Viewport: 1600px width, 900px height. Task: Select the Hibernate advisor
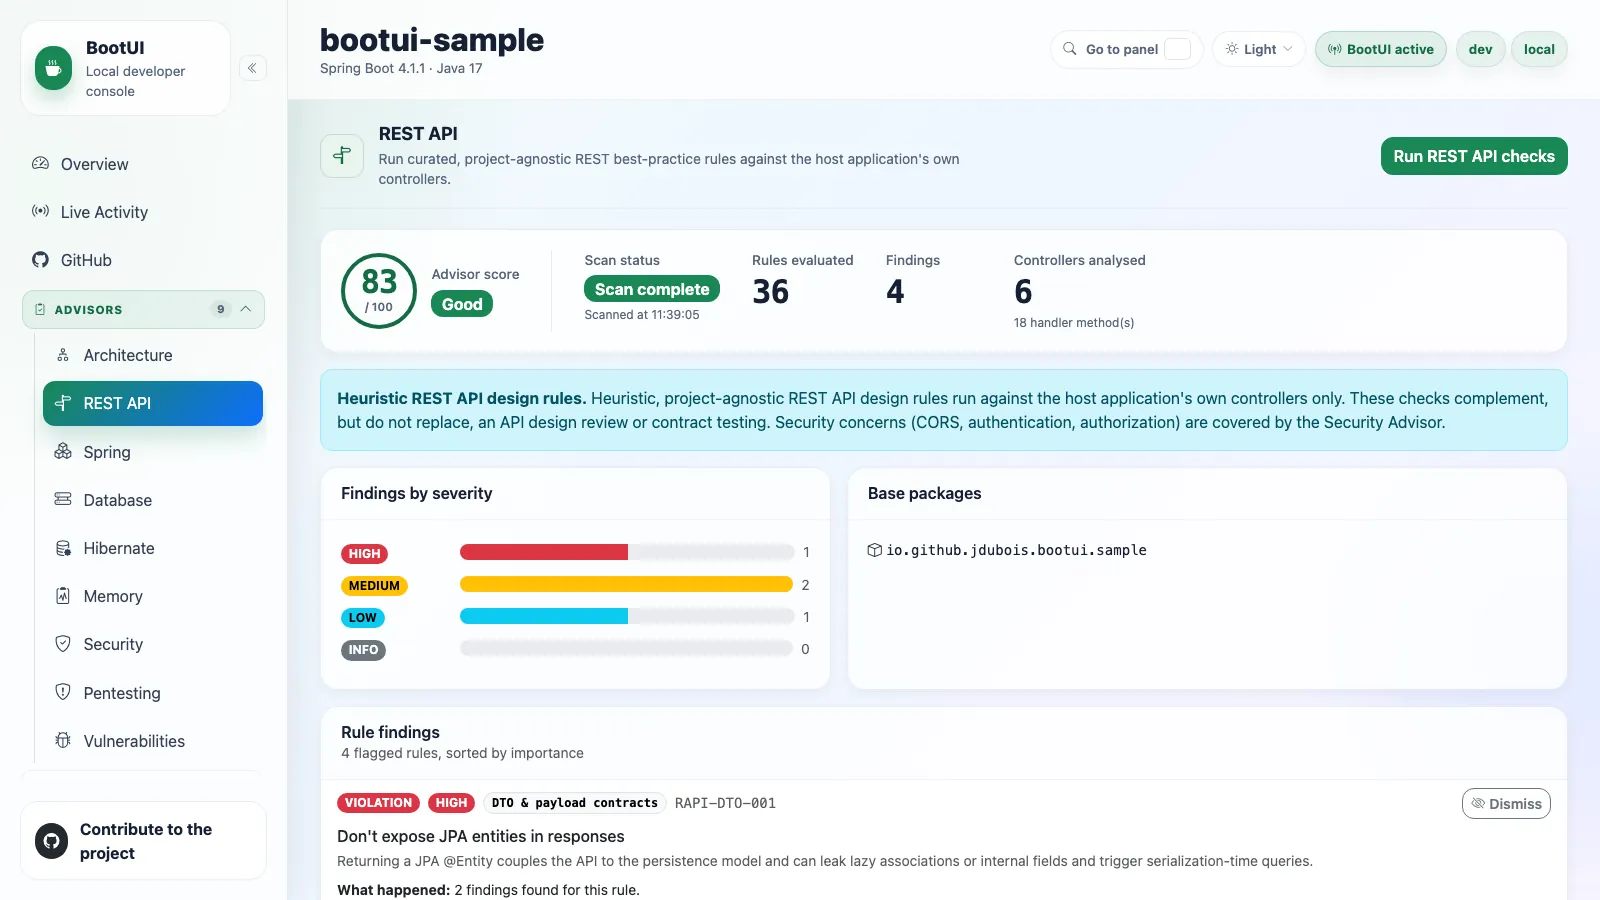[x=153, y=548]
